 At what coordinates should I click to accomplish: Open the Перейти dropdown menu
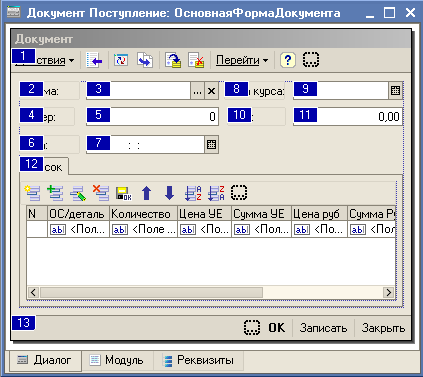coord(242,60)
